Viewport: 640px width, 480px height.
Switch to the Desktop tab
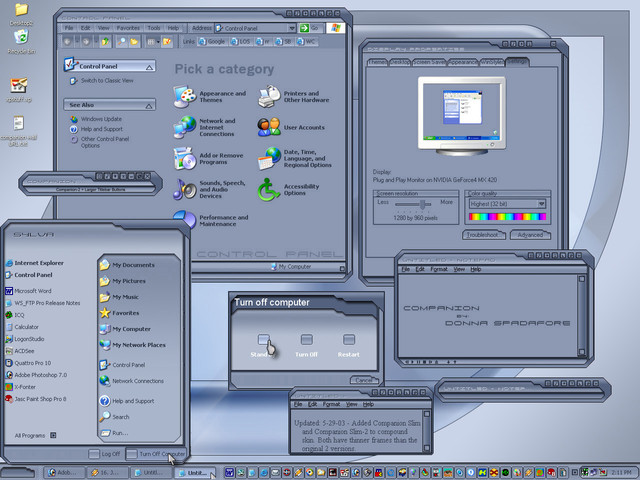click(x=400, y=62)
